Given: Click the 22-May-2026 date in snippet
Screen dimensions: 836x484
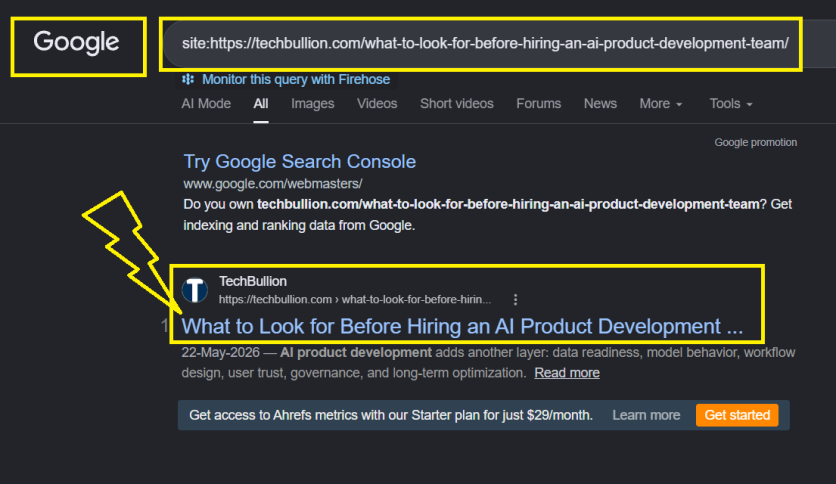Looking at the screenshot, I should coord(220,352).
